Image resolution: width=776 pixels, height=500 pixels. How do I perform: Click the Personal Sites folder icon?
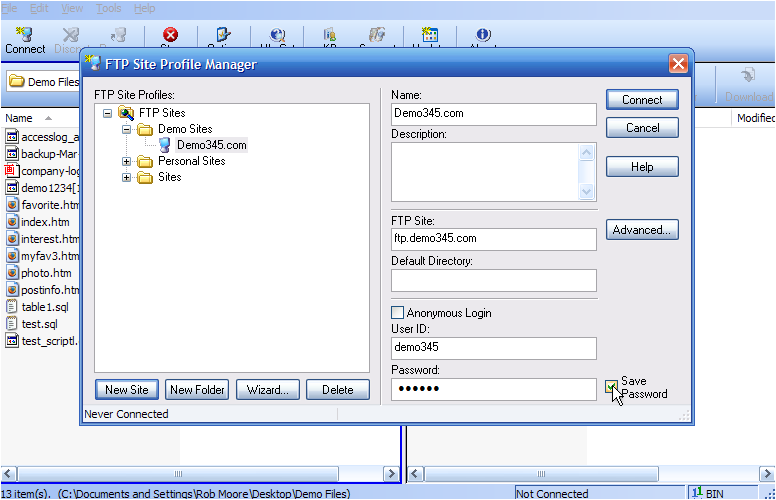click(x=145, y=161)
